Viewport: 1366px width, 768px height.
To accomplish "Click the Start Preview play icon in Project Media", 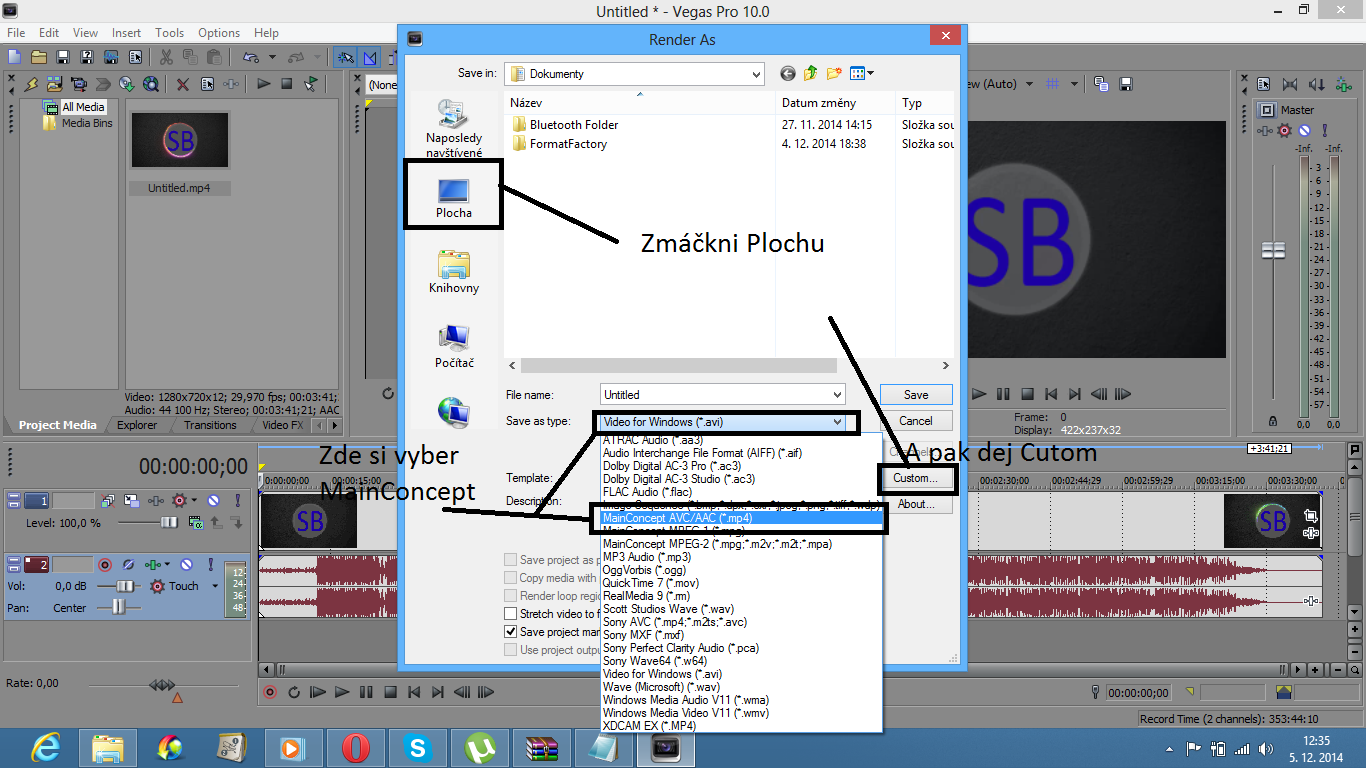I will tap(263, 84).
